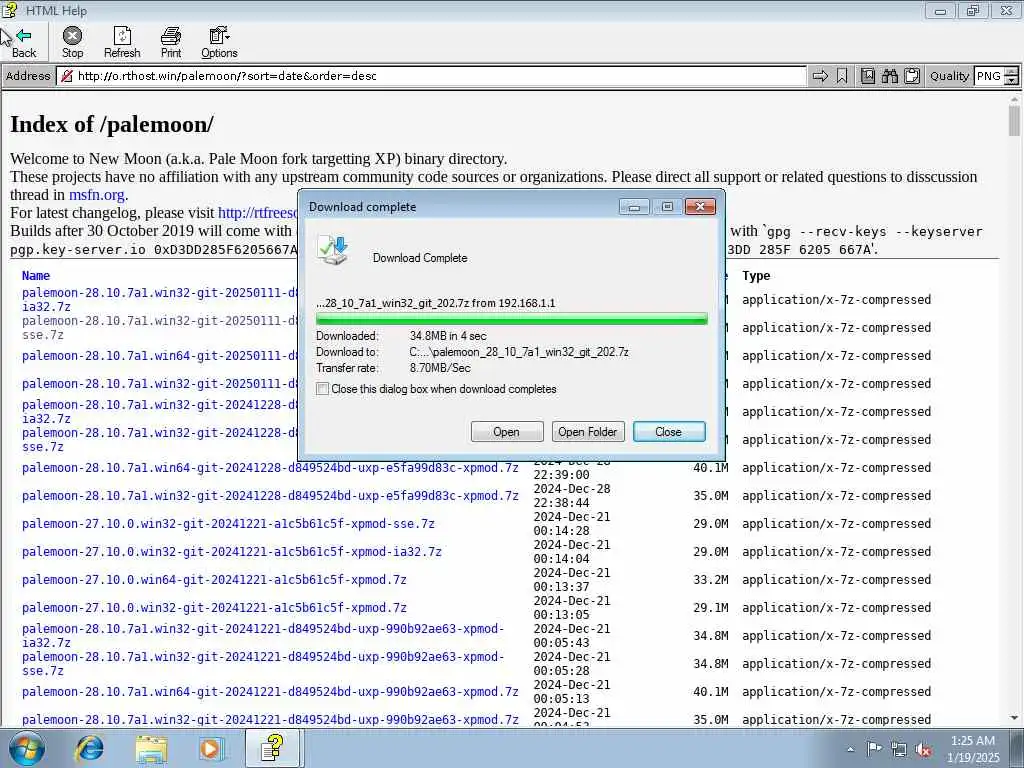Screen dimensions: 1024x768
Task: Open palemoon-28.10.7a1.win64-git-20241228 xpmod.7z link
Action: pyautogui.click(x=270, y=468)
